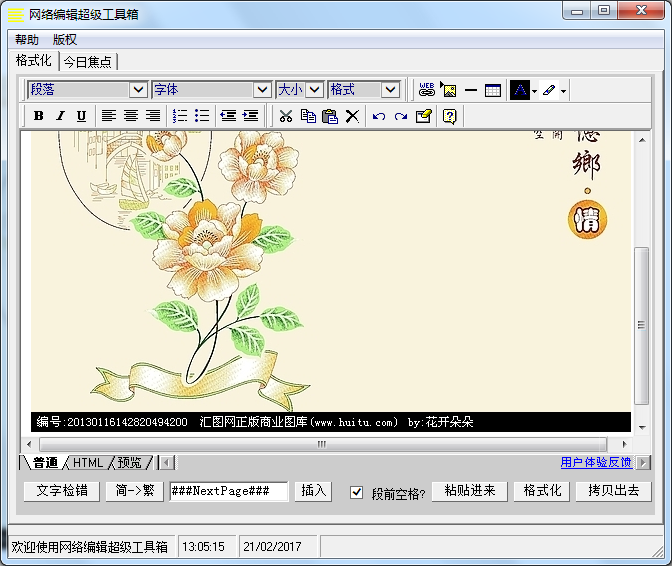Expand the 大小 size dropdown

[x=314, y=90]
